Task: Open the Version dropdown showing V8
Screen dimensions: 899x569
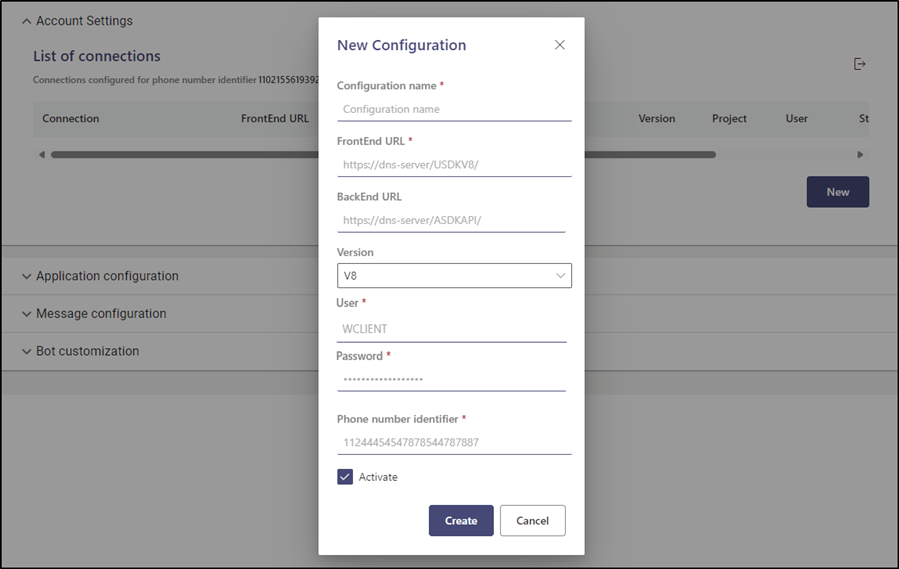Action: click(454, 276)
